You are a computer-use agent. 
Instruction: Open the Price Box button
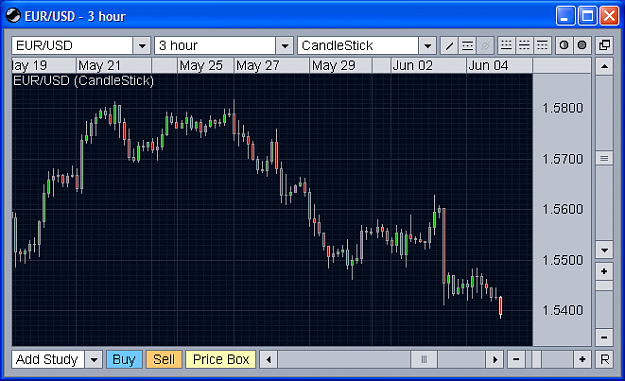coord(221,359)
